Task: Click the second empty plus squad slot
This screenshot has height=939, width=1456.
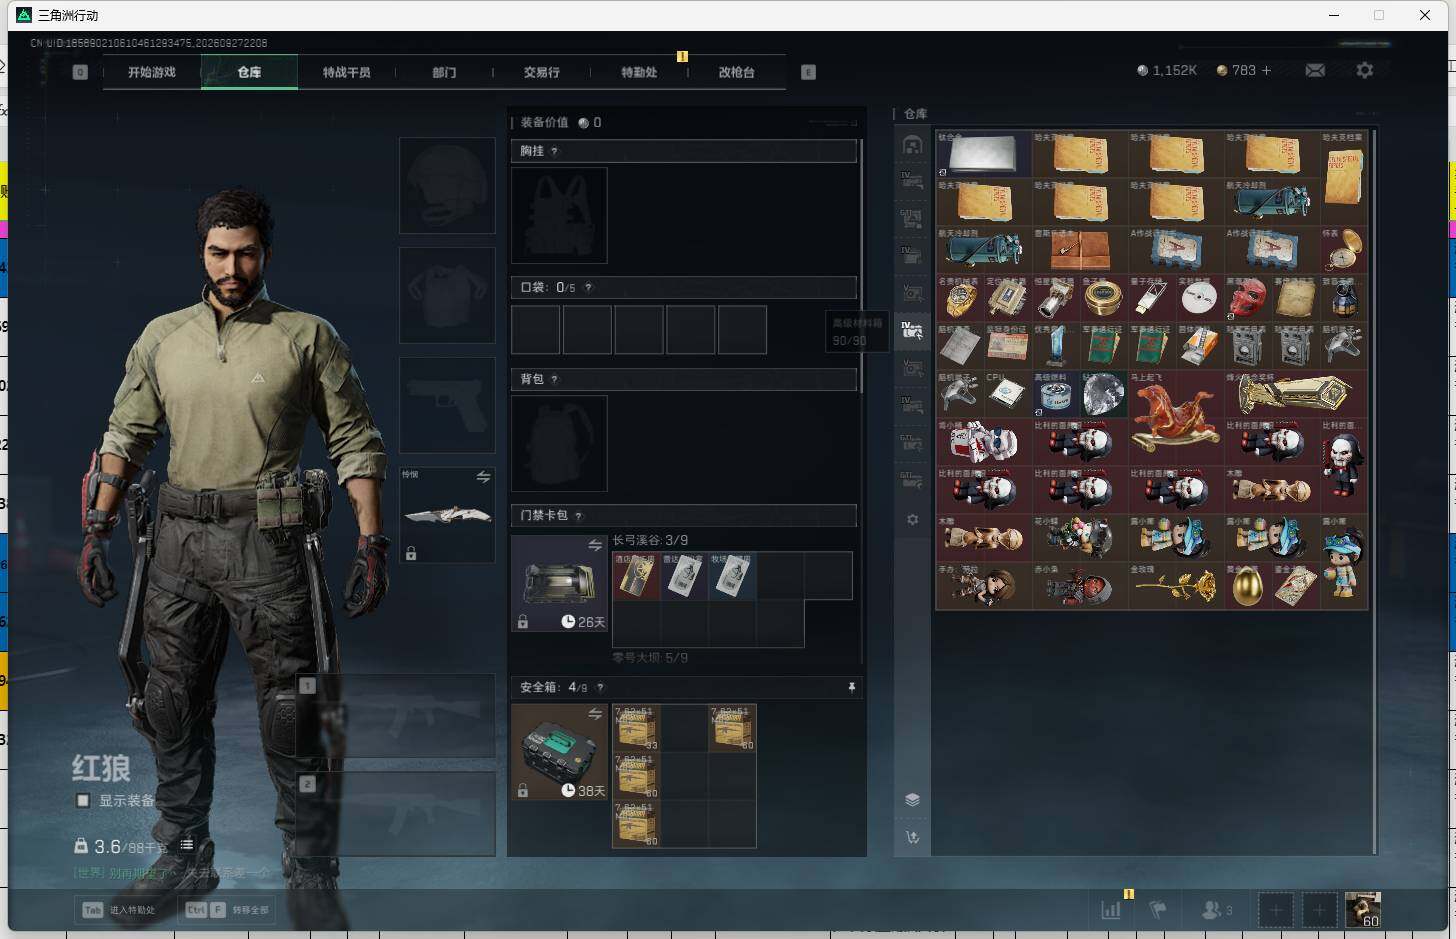Action: (x=1319, y=910)
